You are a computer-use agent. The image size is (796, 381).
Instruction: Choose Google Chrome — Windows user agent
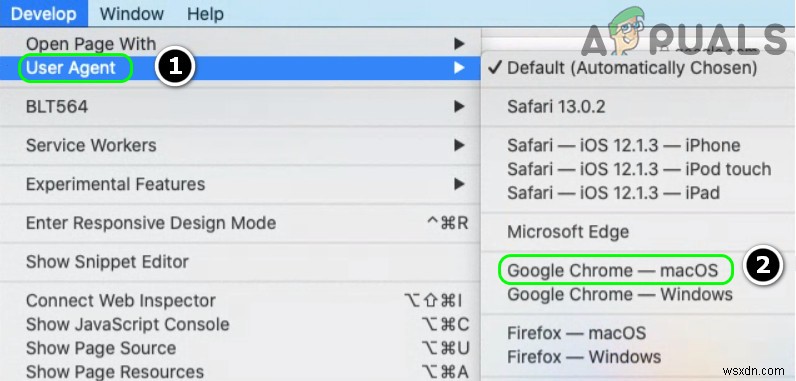point(638,294)
